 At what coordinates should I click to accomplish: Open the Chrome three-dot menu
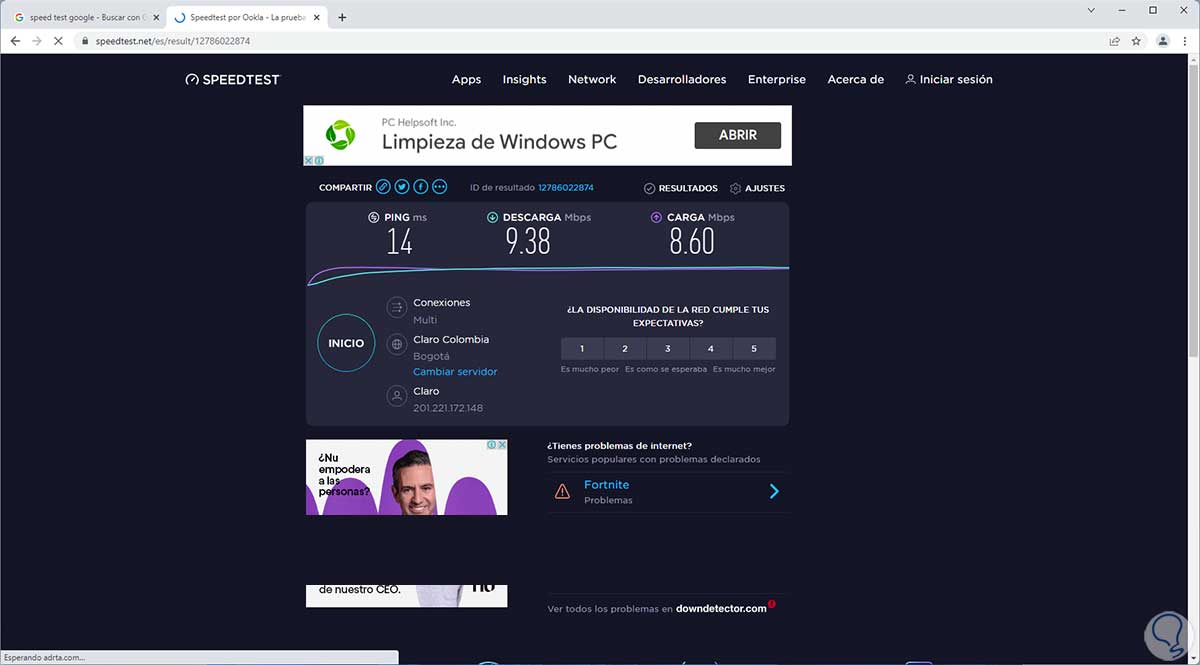(1185, 41)
